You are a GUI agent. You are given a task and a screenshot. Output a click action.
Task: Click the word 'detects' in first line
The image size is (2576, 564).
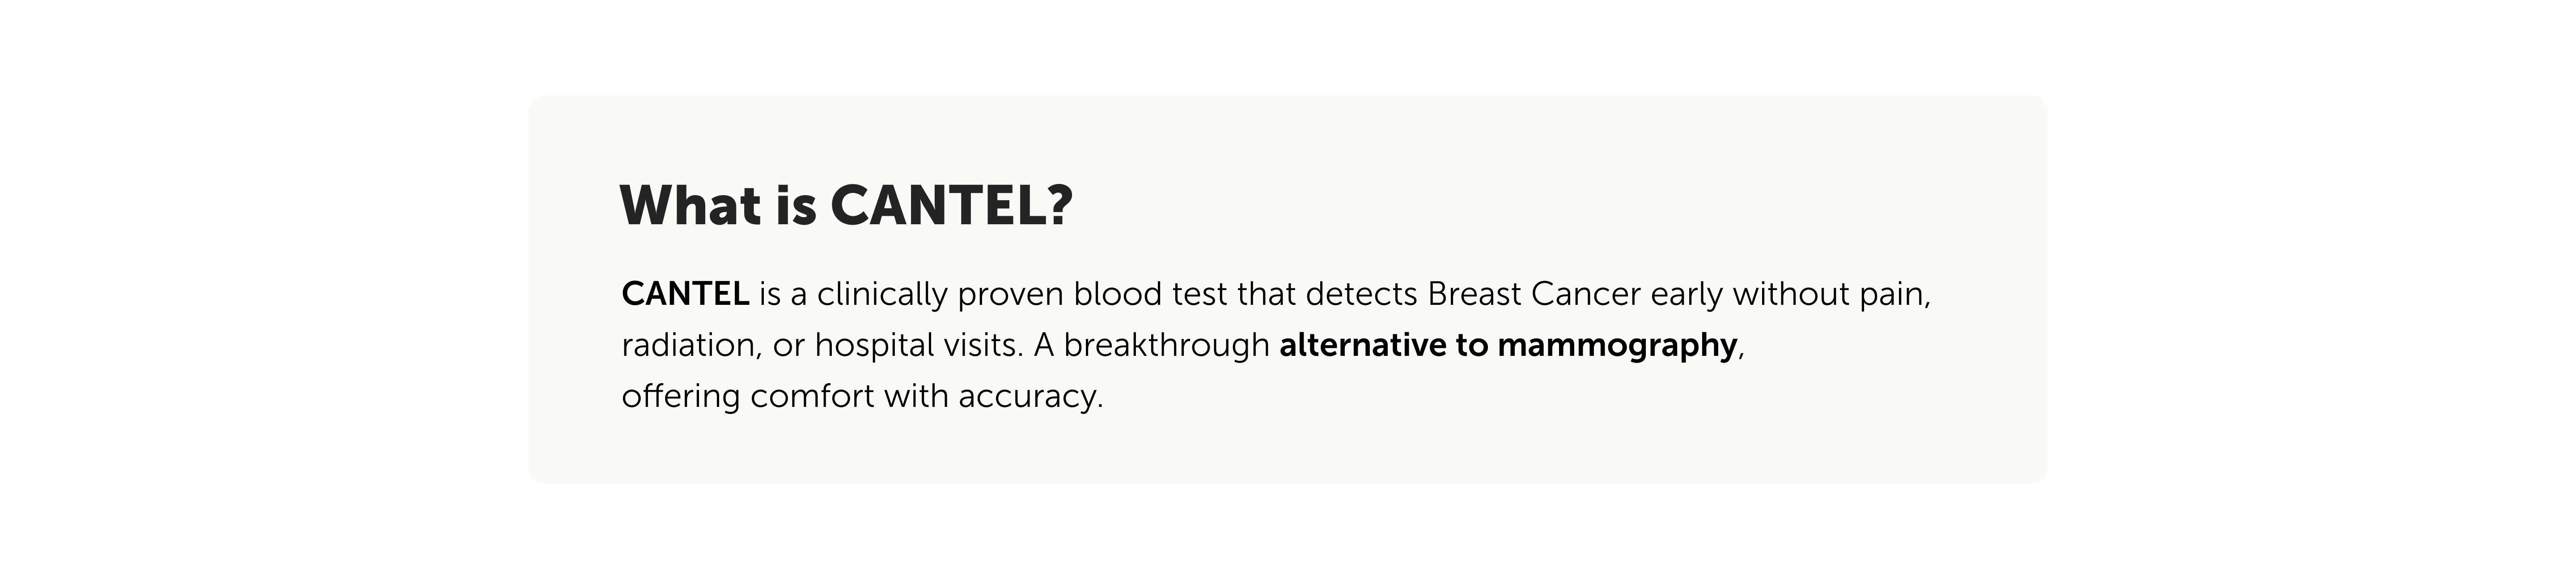1361,294
